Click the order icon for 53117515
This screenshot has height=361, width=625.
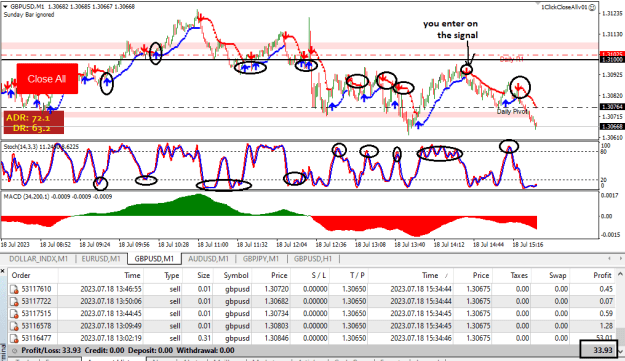point(14,314)
